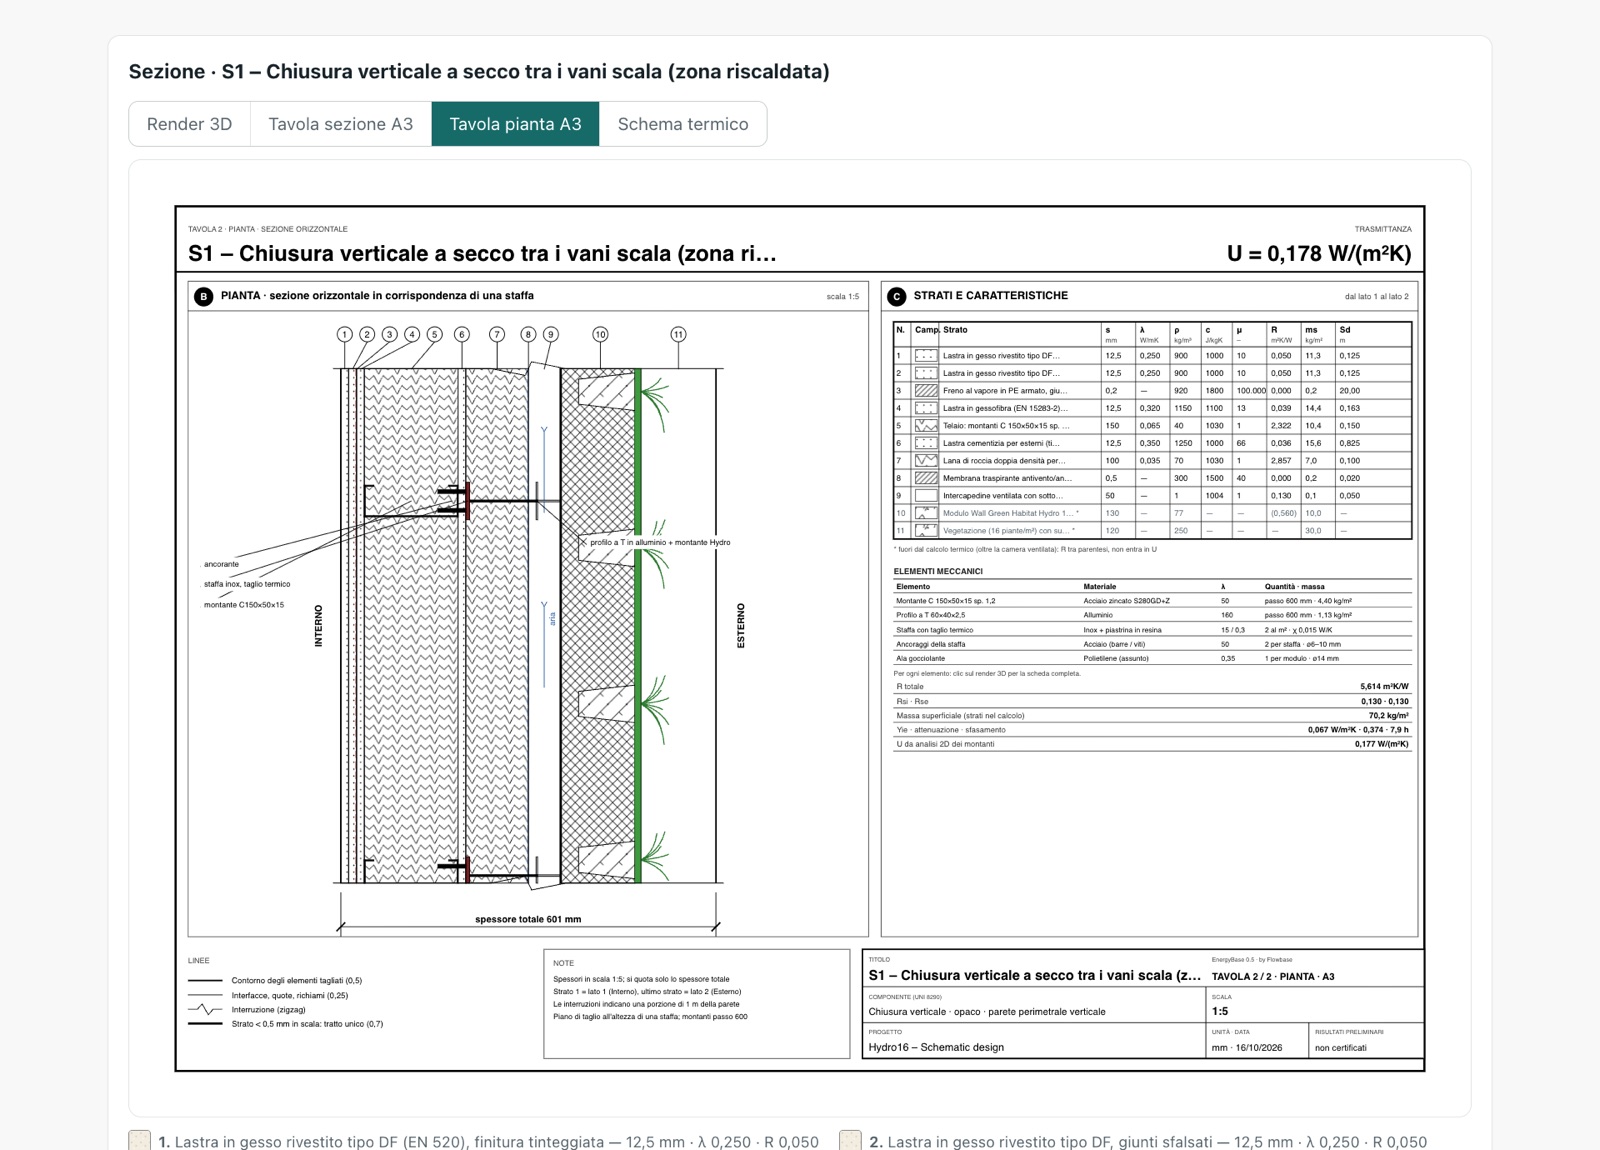The image size is (1600, 1150).
Task: Click row Lastra cementizia per esterni
Action: tap(1152, 443)
